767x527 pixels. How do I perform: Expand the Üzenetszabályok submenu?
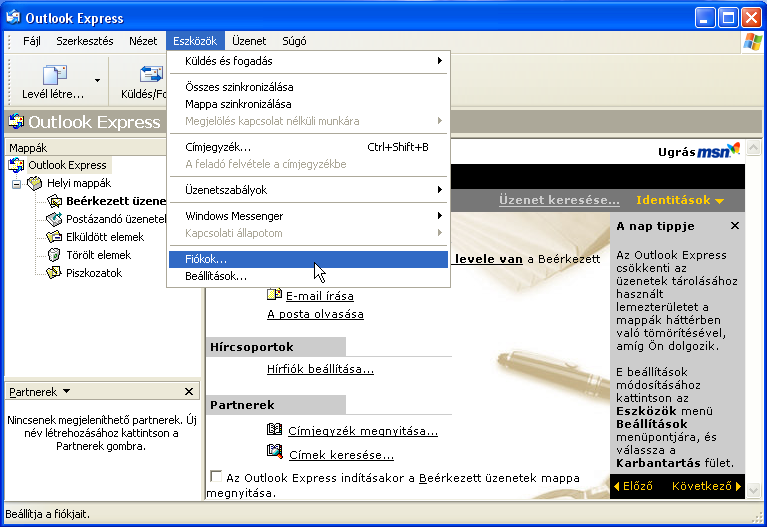308,190
